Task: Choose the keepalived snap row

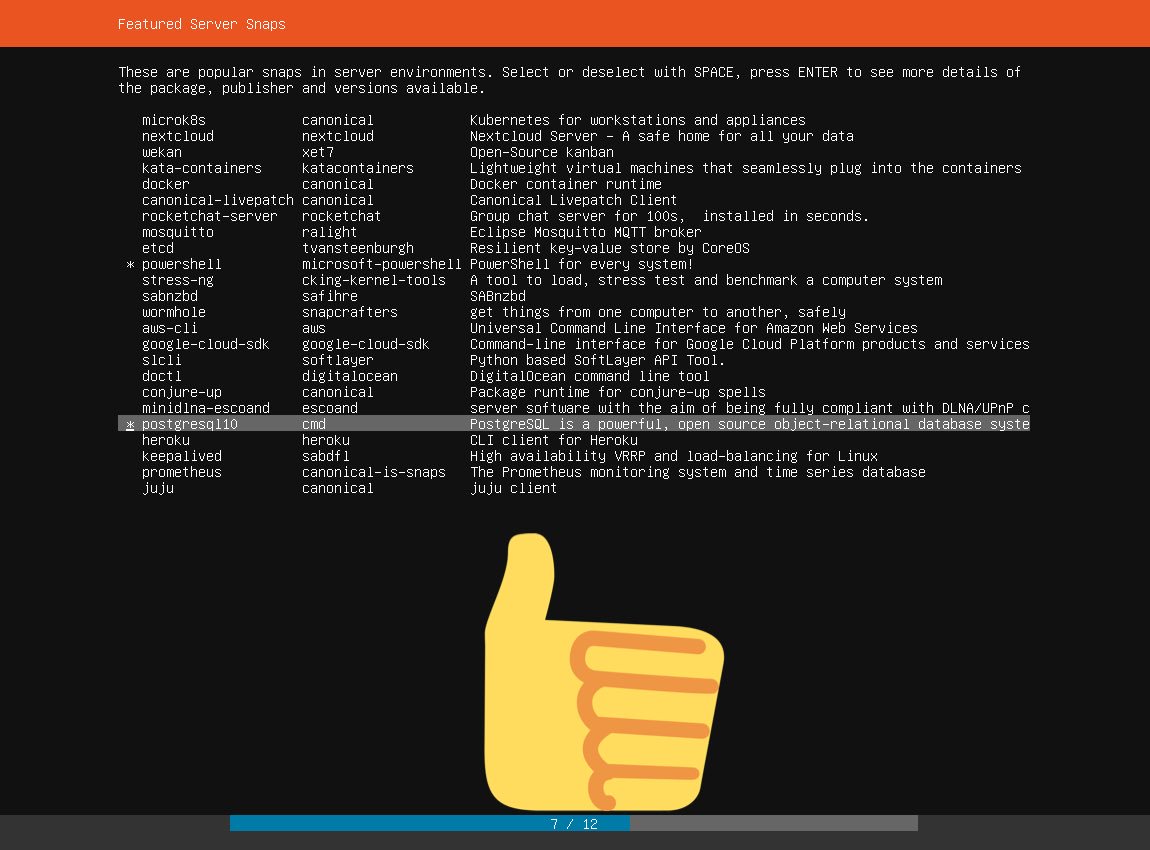Action: click(574, 456)
